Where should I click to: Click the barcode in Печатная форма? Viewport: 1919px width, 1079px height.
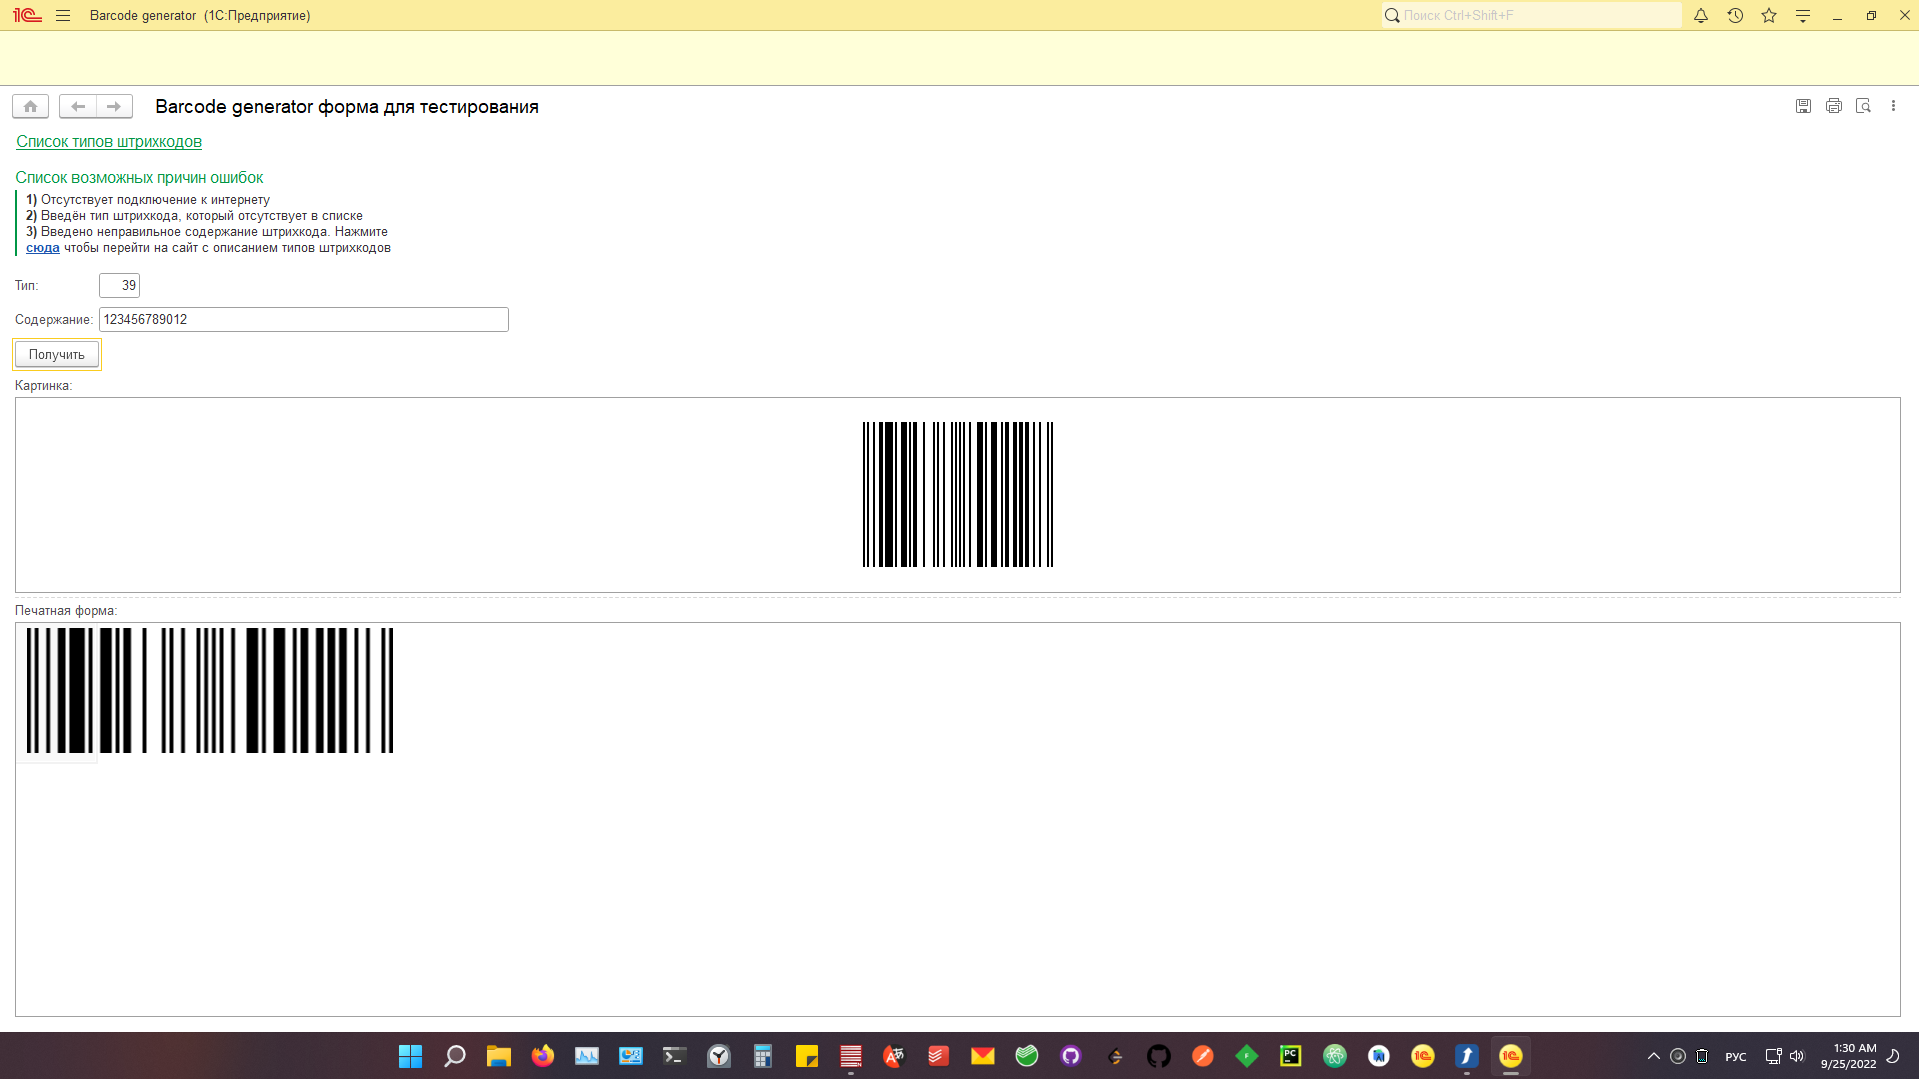click(210, 691)
